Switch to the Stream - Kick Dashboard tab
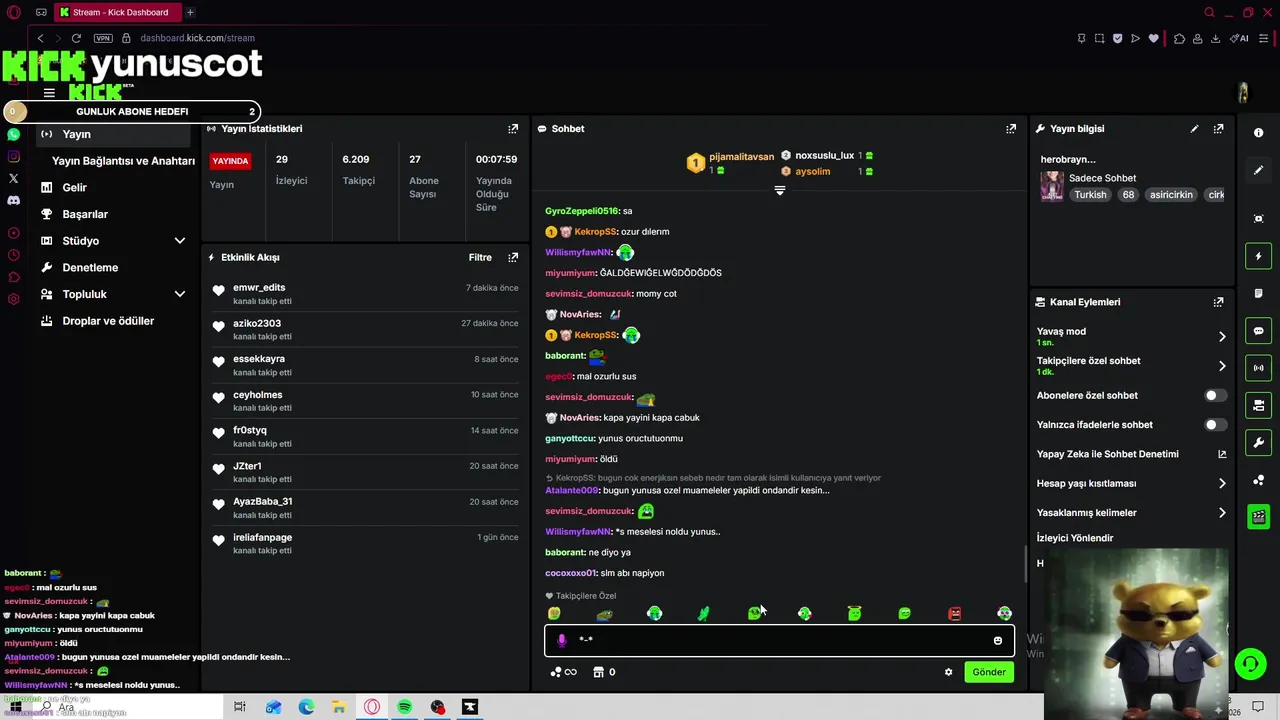 click(x=117, y=12)
